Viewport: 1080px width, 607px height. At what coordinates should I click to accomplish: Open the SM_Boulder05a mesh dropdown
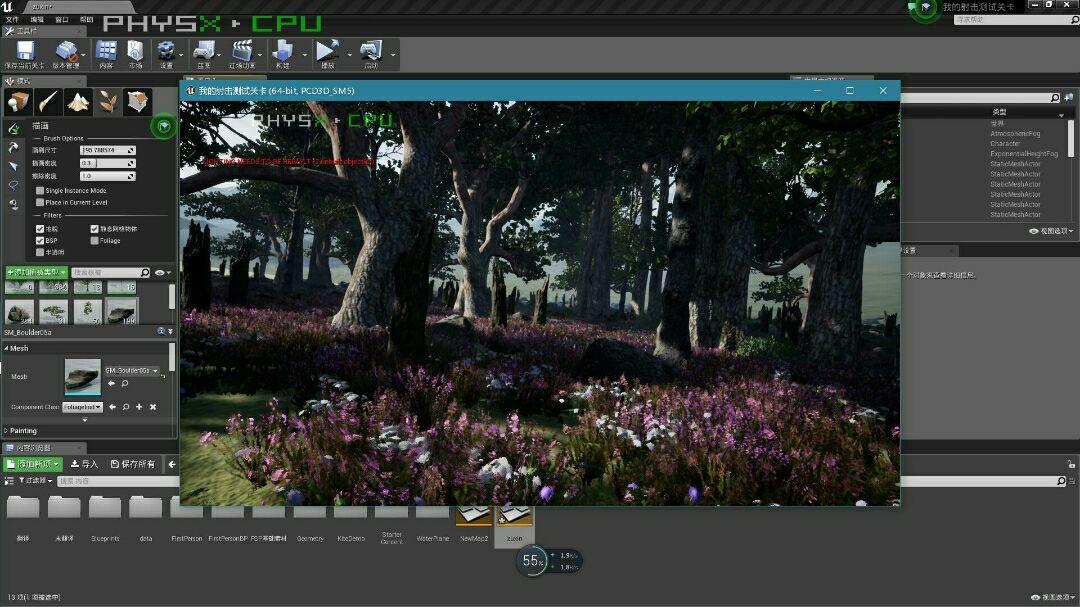[x=132, y=370]
